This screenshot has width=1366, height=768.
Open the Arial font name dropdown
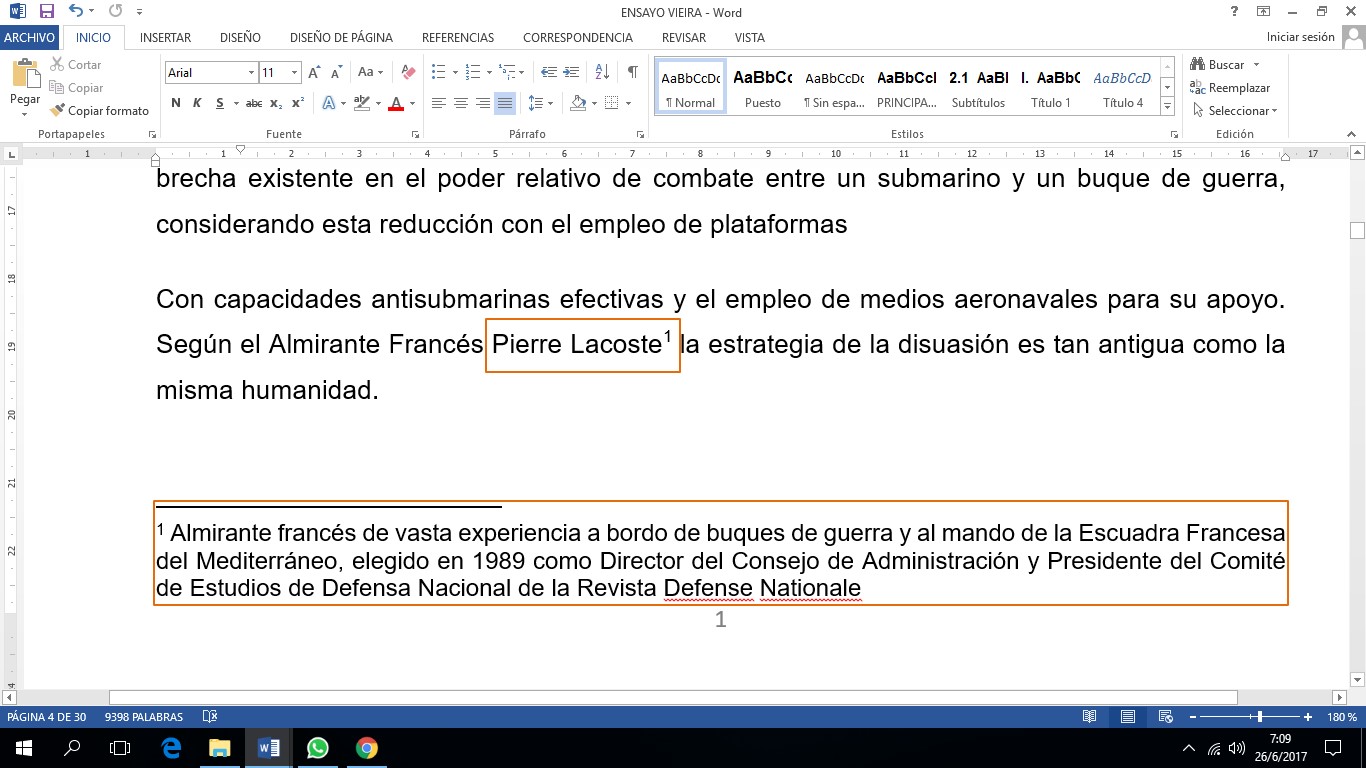point(252,73)
